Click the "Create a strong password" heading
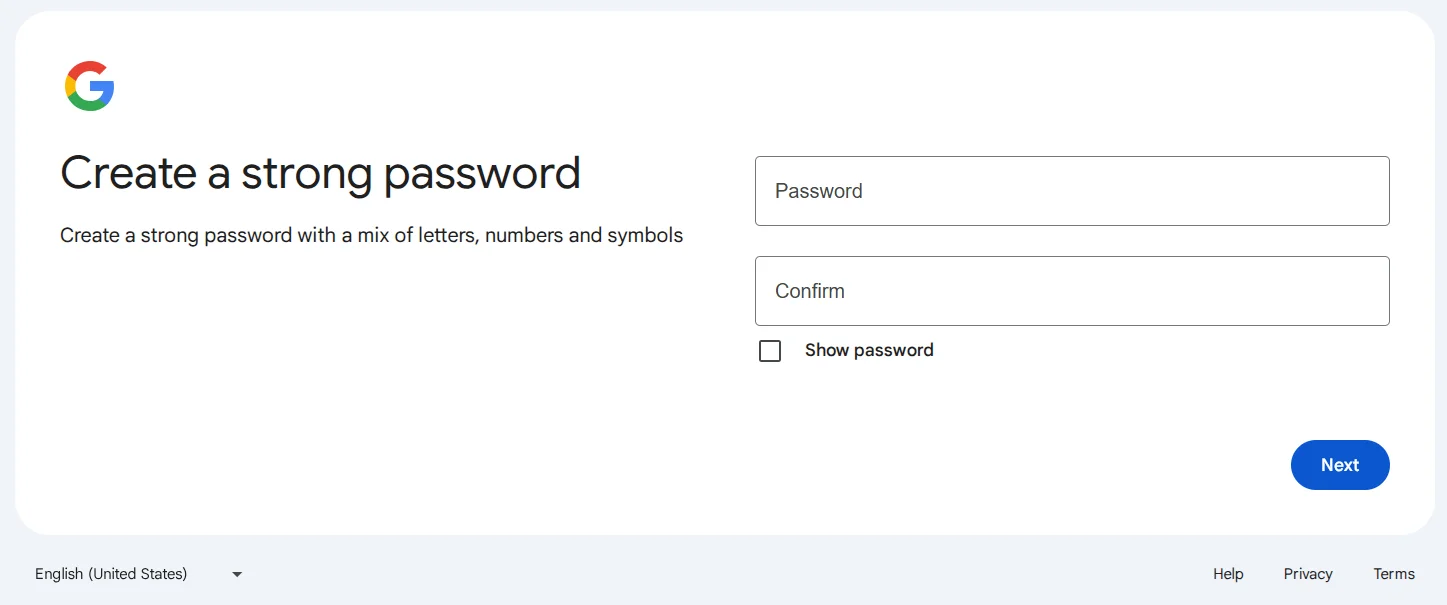The height and width of the screenshot is (605, 1447). (320, 173)
